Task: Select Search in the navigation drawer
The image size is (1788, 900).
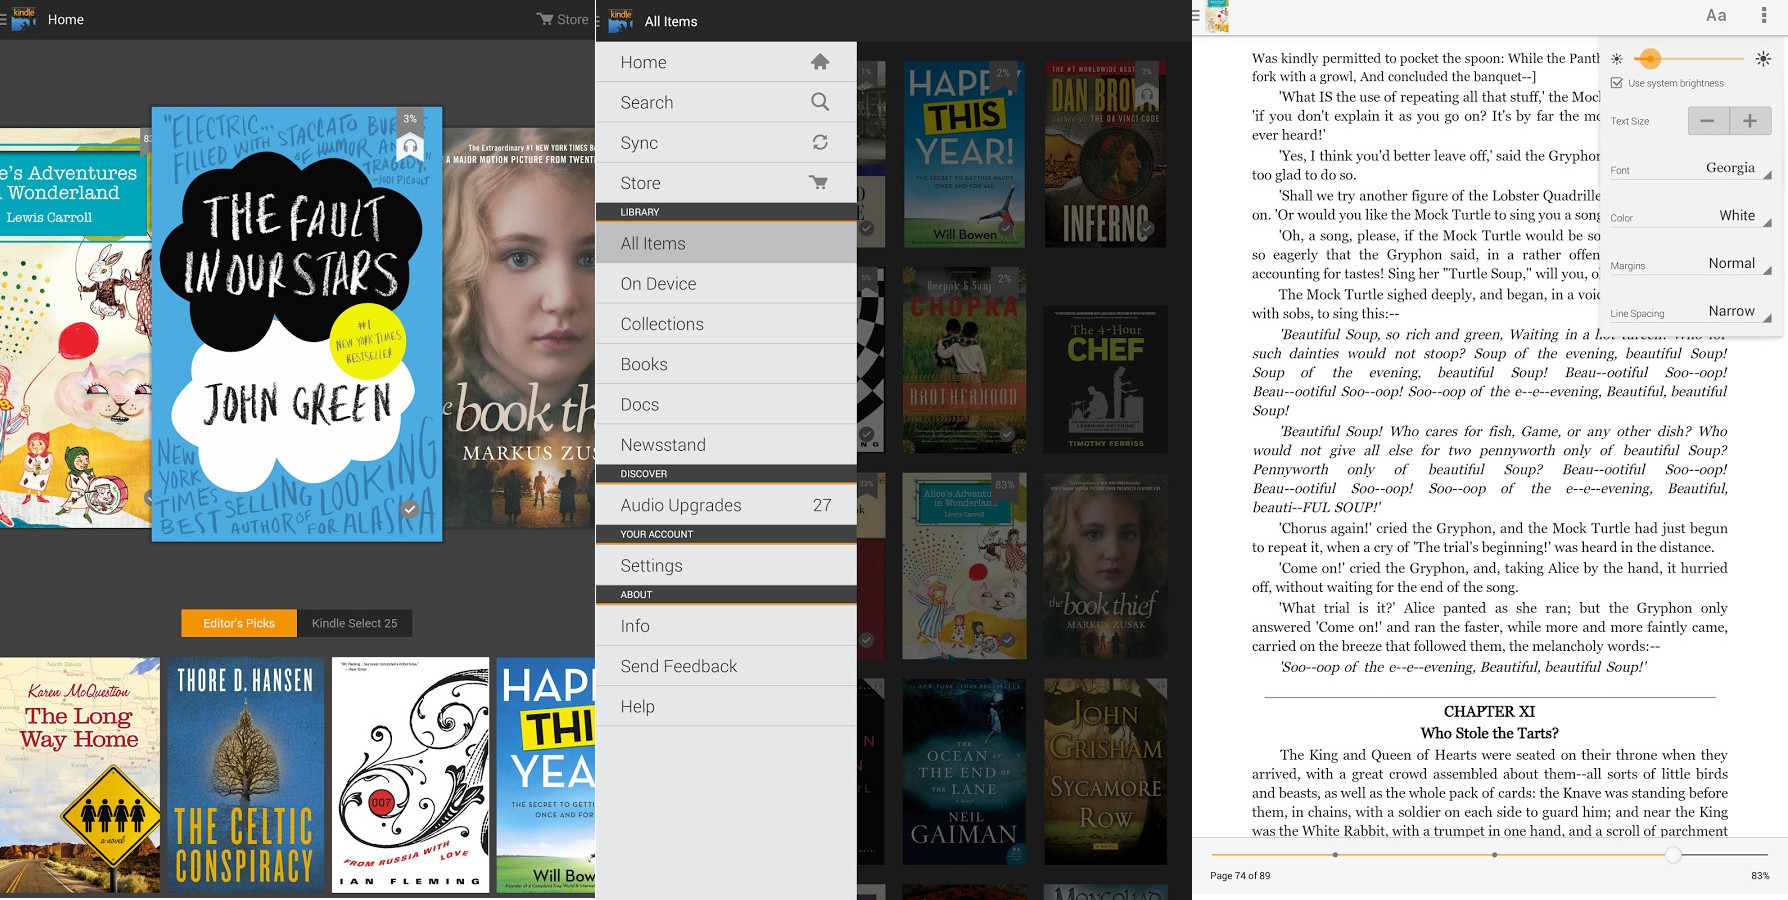Action: coord(726,102)
